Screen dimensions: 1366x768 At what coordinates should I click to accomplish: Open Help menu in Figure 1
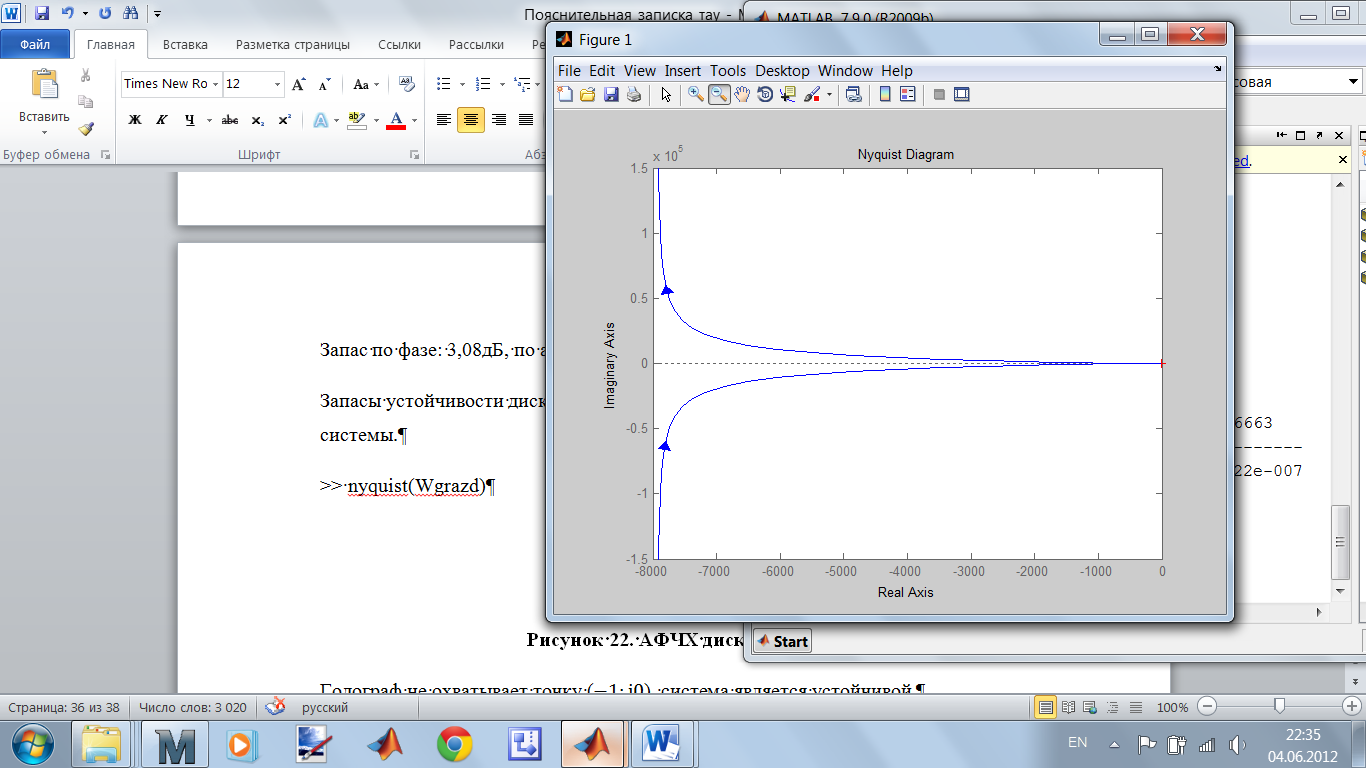pos(897,71)
